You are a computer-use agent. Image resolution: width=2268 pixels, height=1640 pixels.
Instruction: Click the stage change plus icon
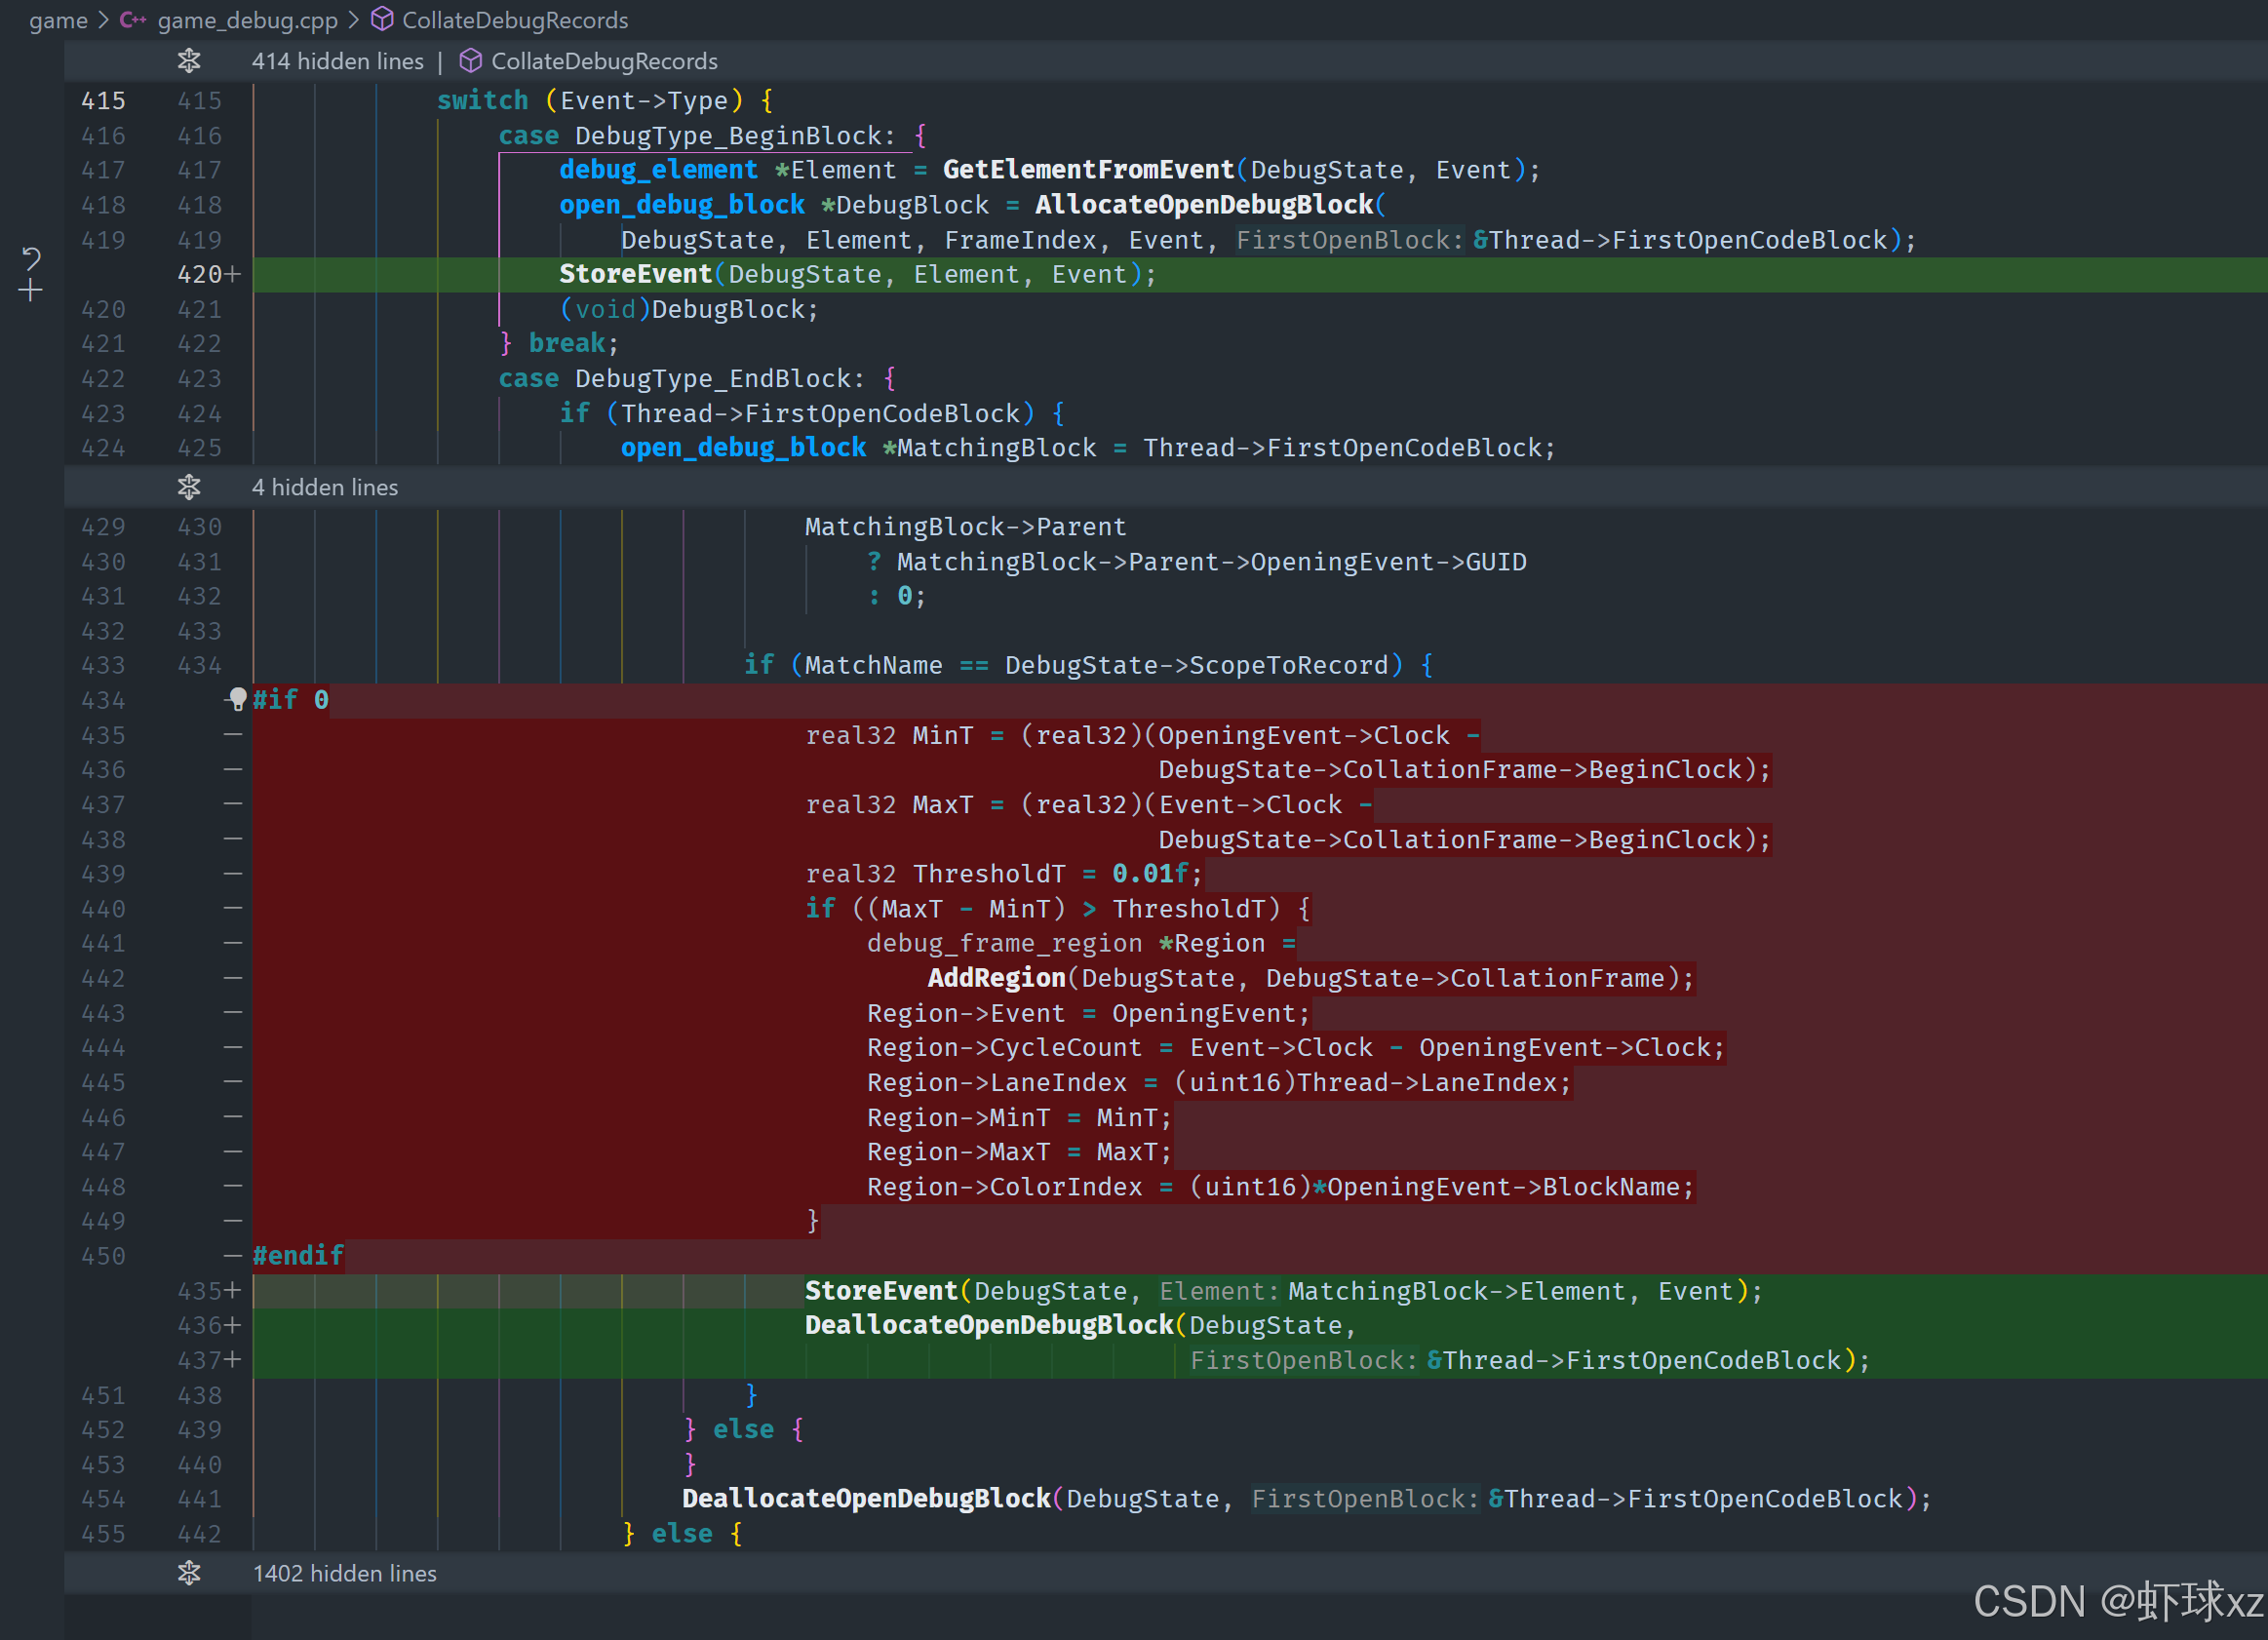[31, 291]
